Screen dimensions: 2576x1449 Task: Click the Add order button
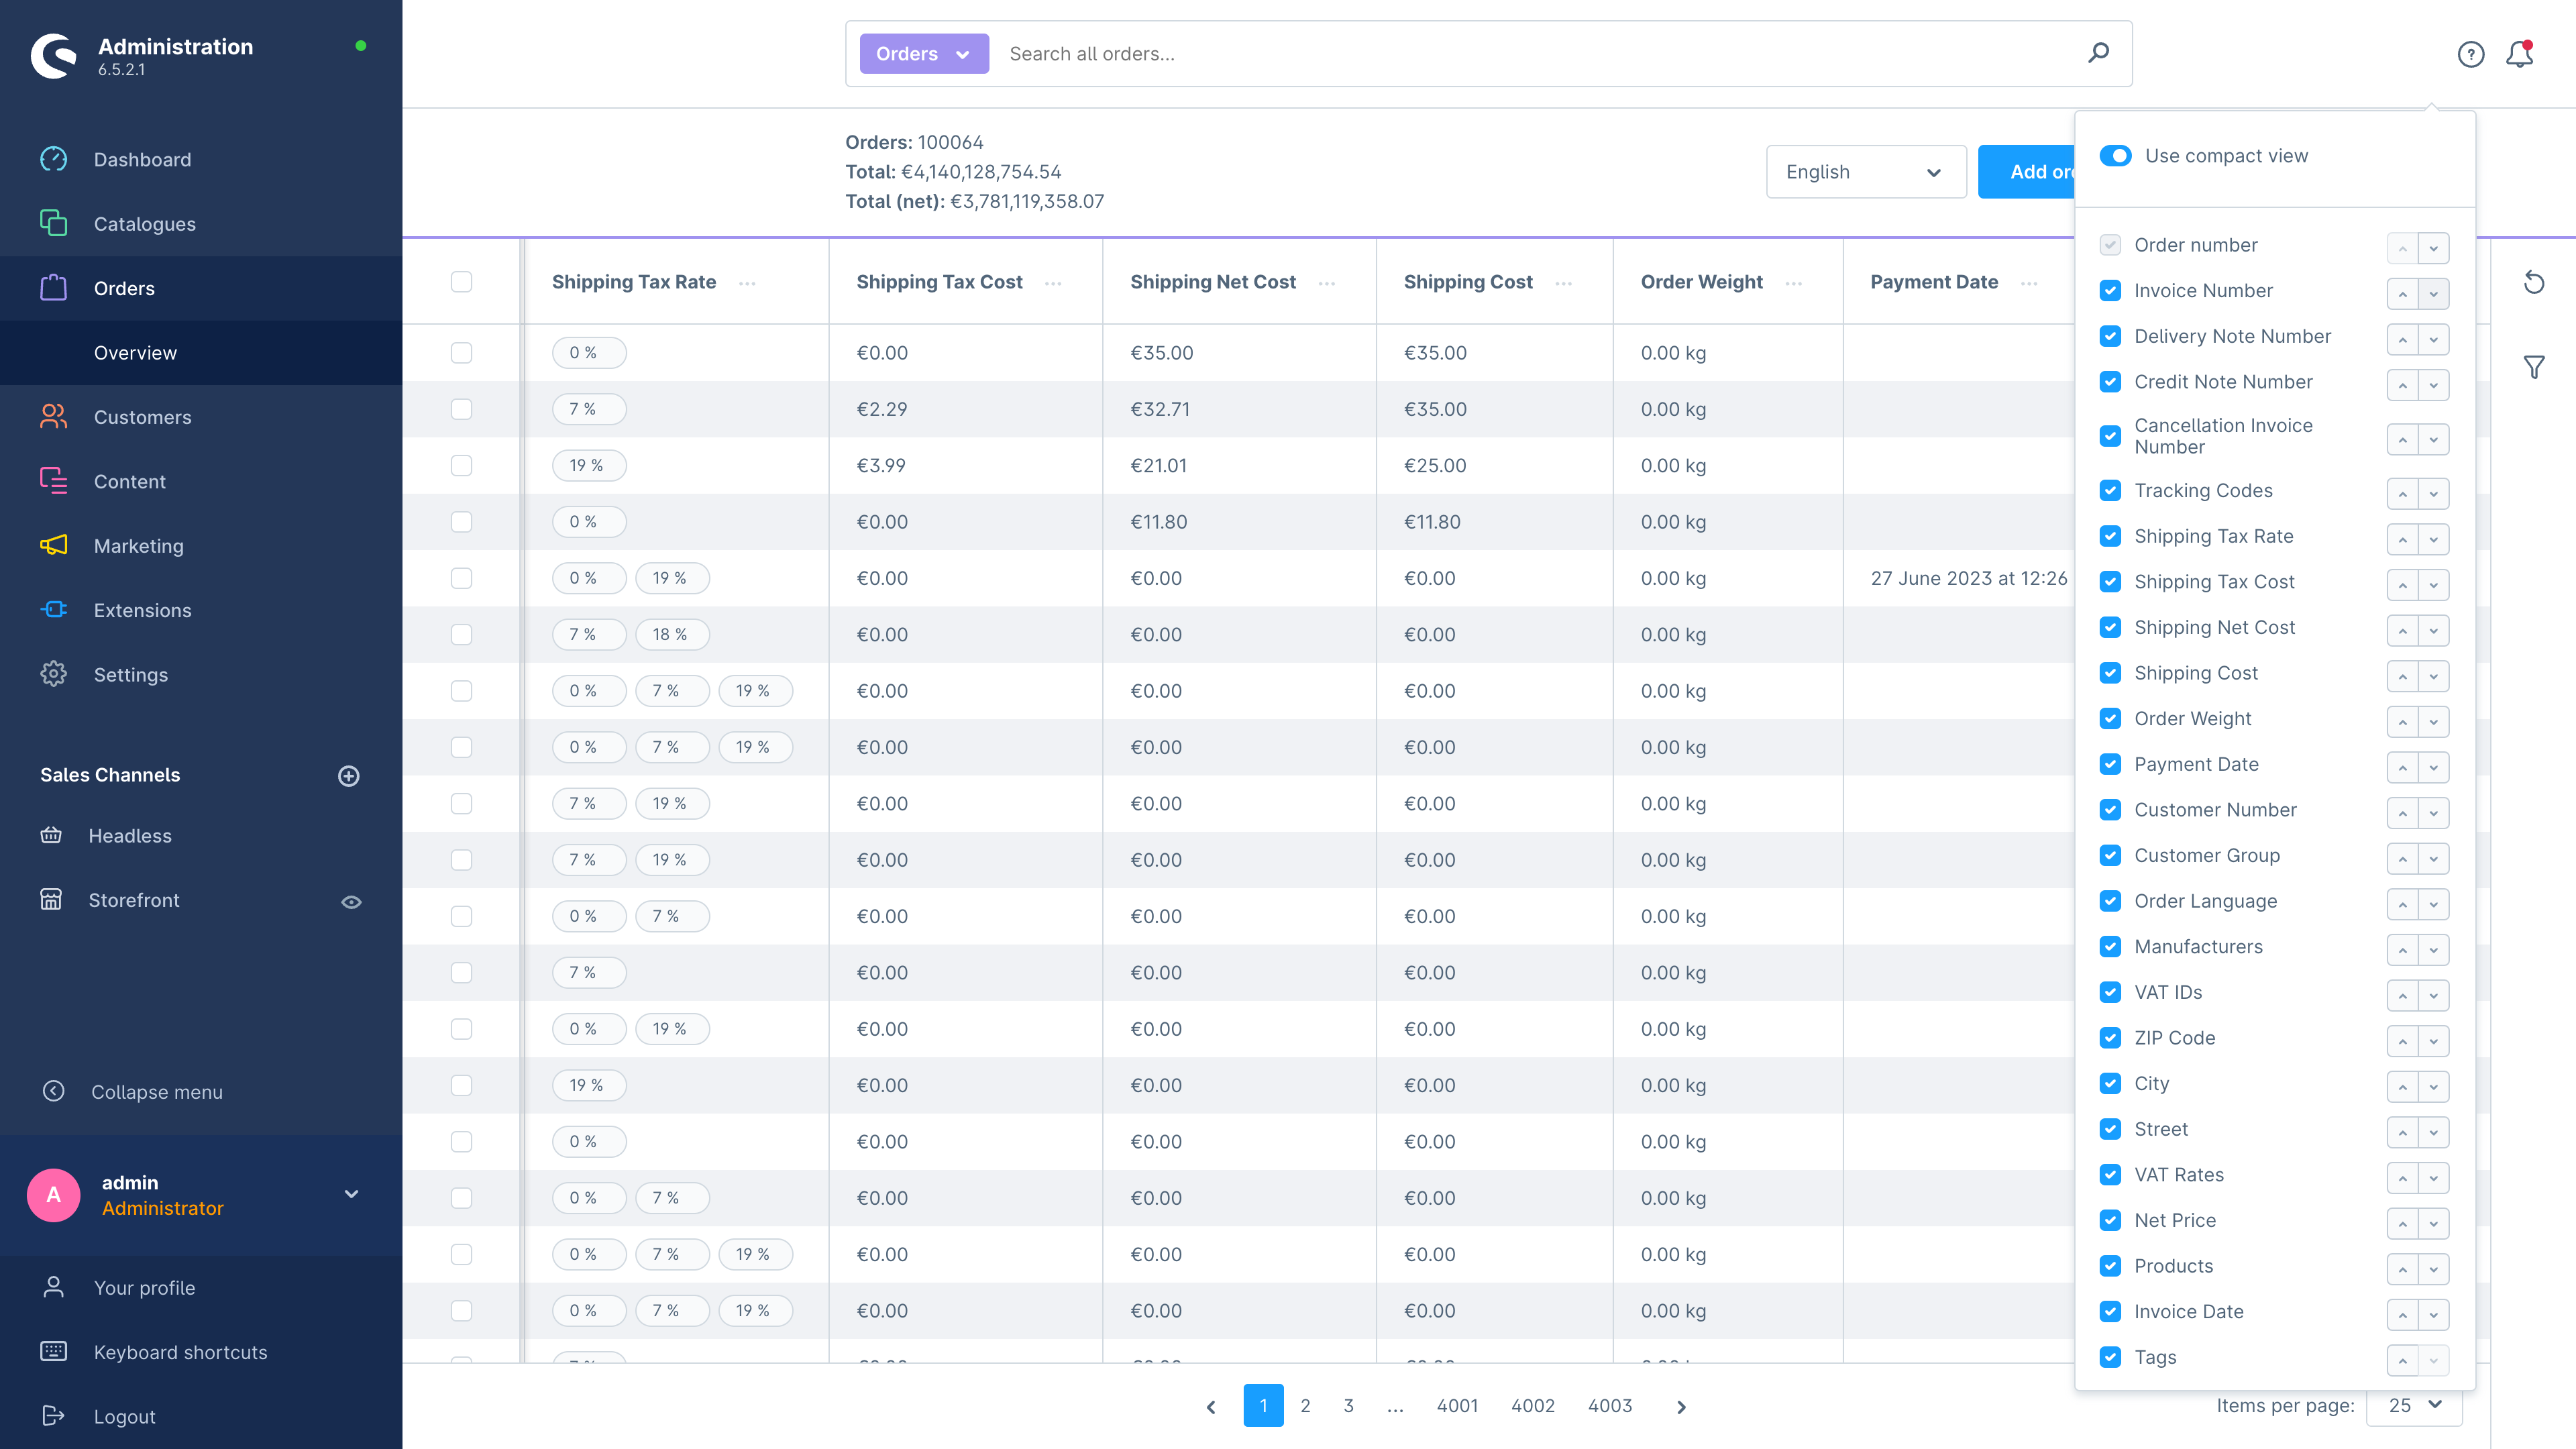tap(2026, 172)
